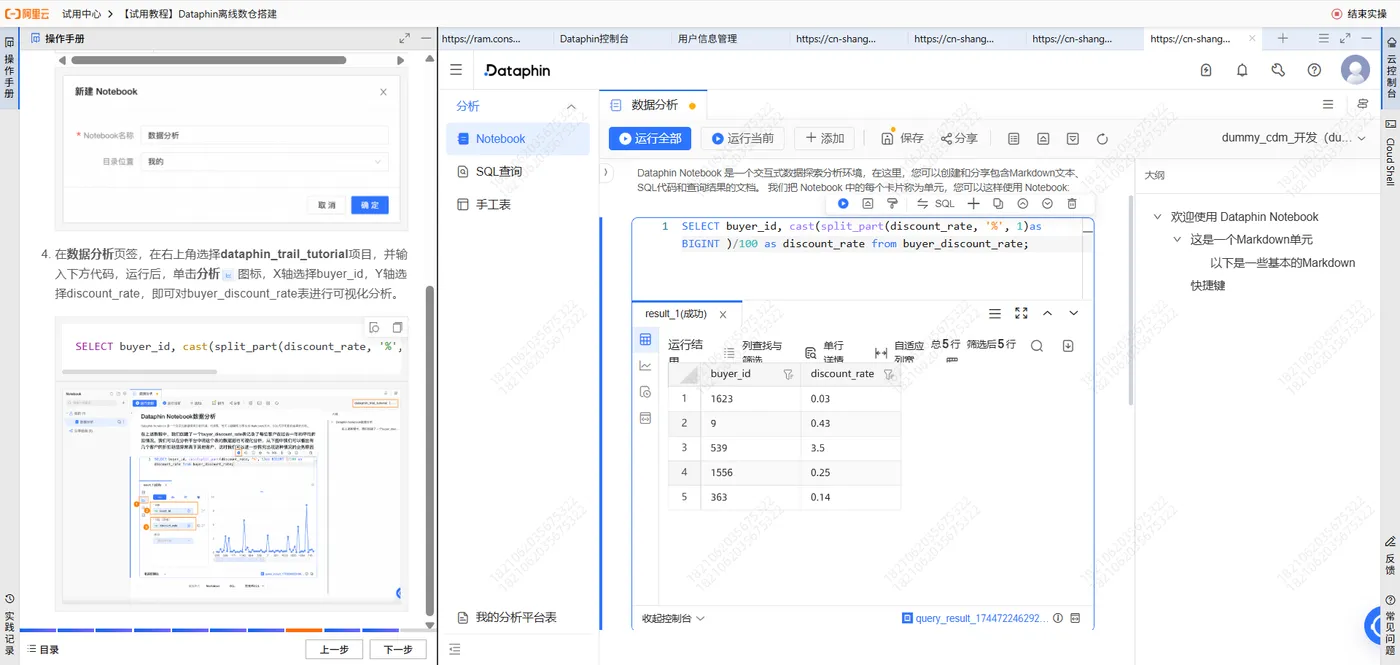Open the chart analysis icon in result sidebar
The width and height of the screenshot is (1400, 665).
[x=645, y=366]
